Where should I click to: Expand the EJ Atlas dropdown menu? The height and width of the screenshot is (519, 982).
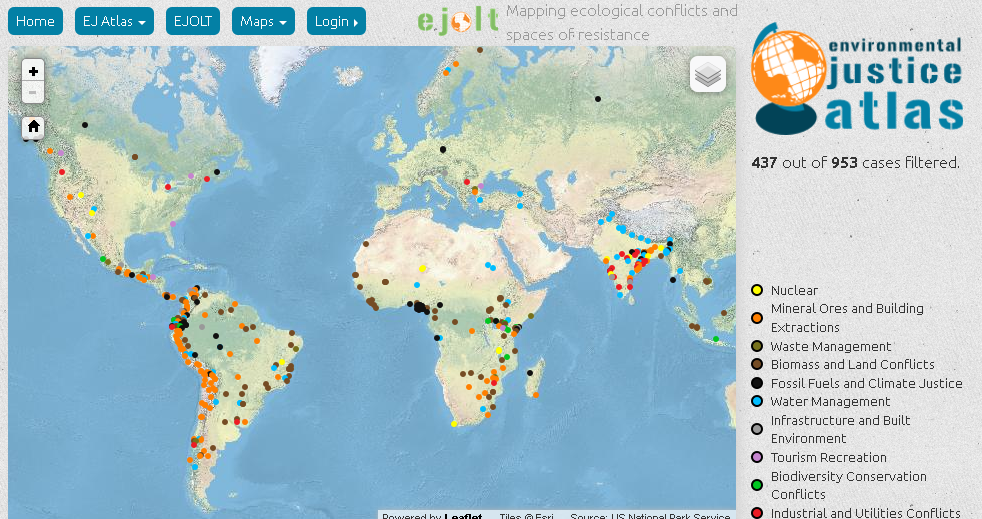(114, 21)
